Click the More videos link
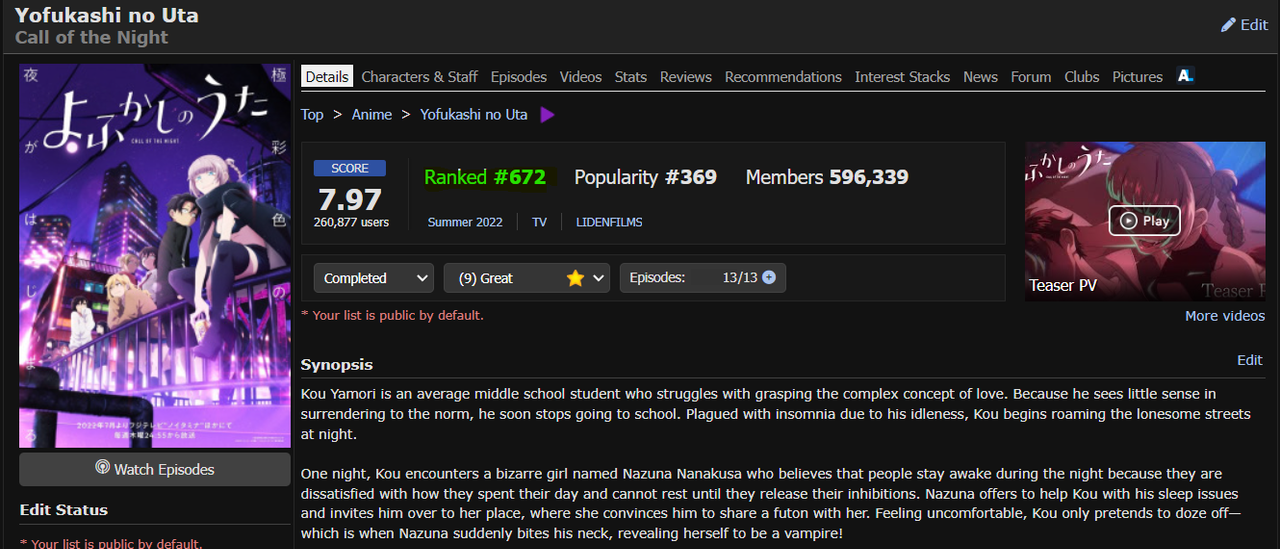Image resolution: width=1280 pixels, height=549 pixels. pos(1225,316)
